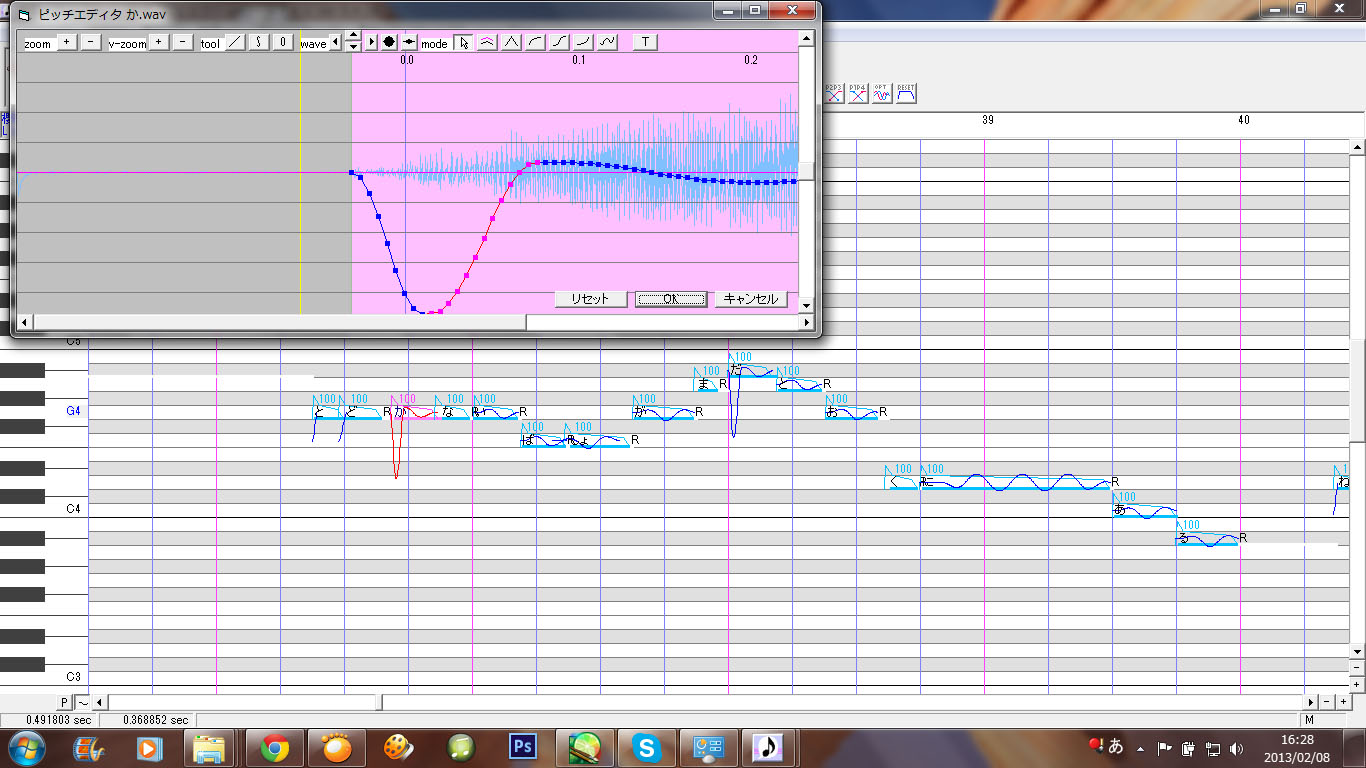This screenshot has width=1366, height=768.
Task: Click horizontal zoom plus at bottom right
Action: point(1342,702)
